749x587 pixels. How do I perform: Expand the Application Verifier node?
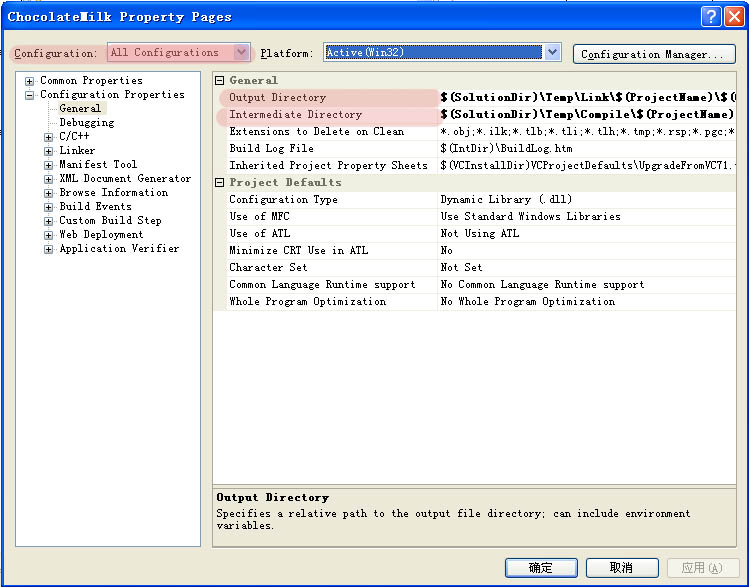tap(48, 249)
